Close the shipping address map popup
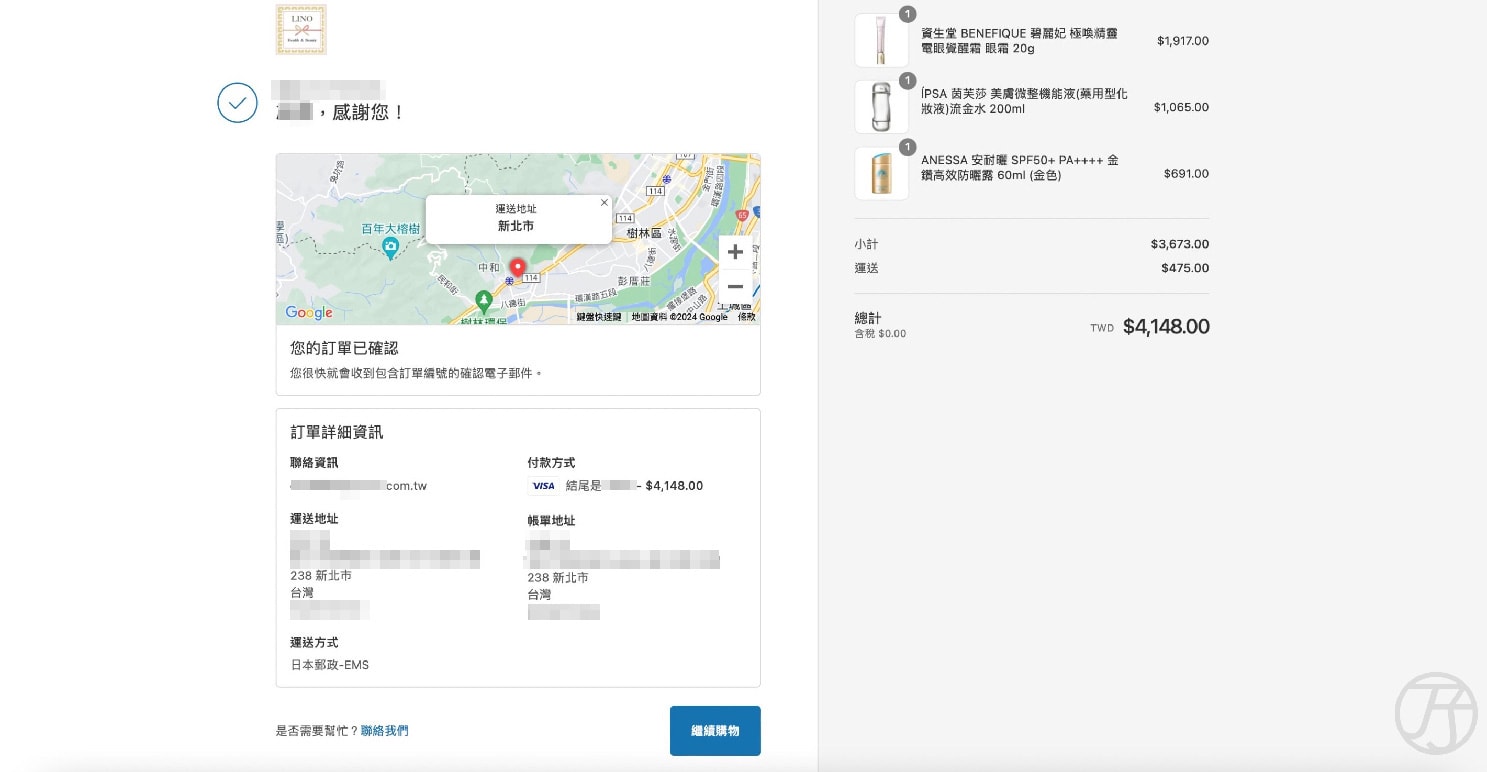This screenshot has width=1487, height=772. point(604,202)
